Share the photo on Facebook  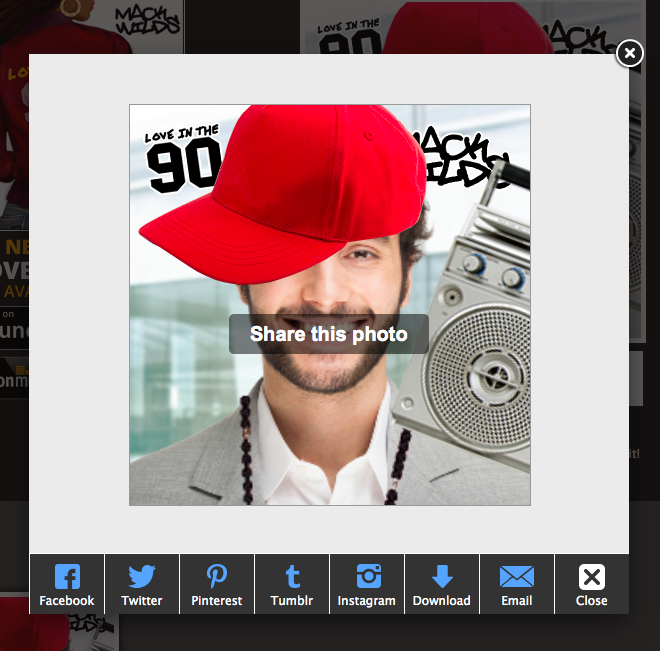point(67,584)
